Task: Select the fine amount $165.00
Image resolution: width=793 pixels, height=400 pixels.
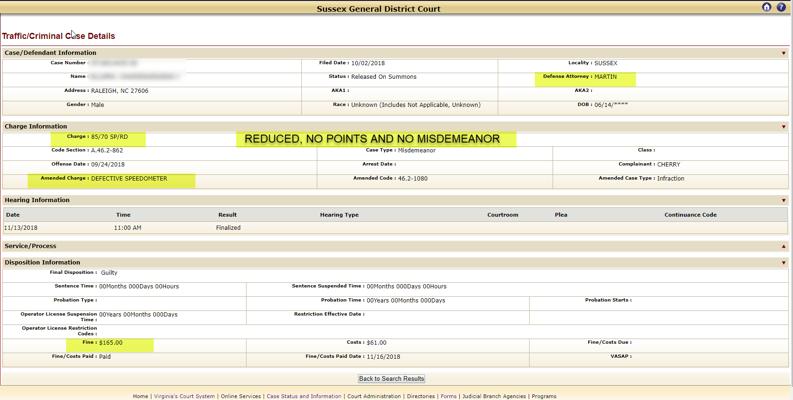Action: [x=111, y=343]
